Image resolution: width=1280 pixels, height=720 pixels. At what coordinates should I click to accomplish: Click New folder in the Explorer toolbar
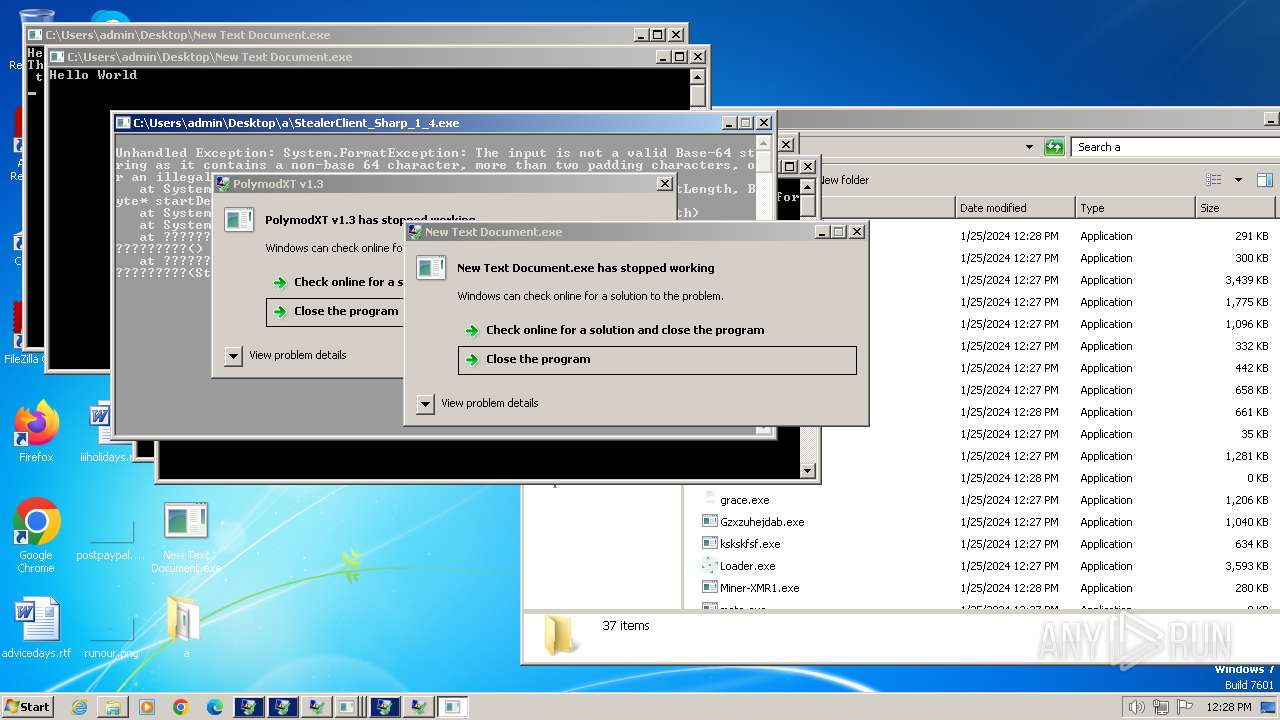pos(844,180)
